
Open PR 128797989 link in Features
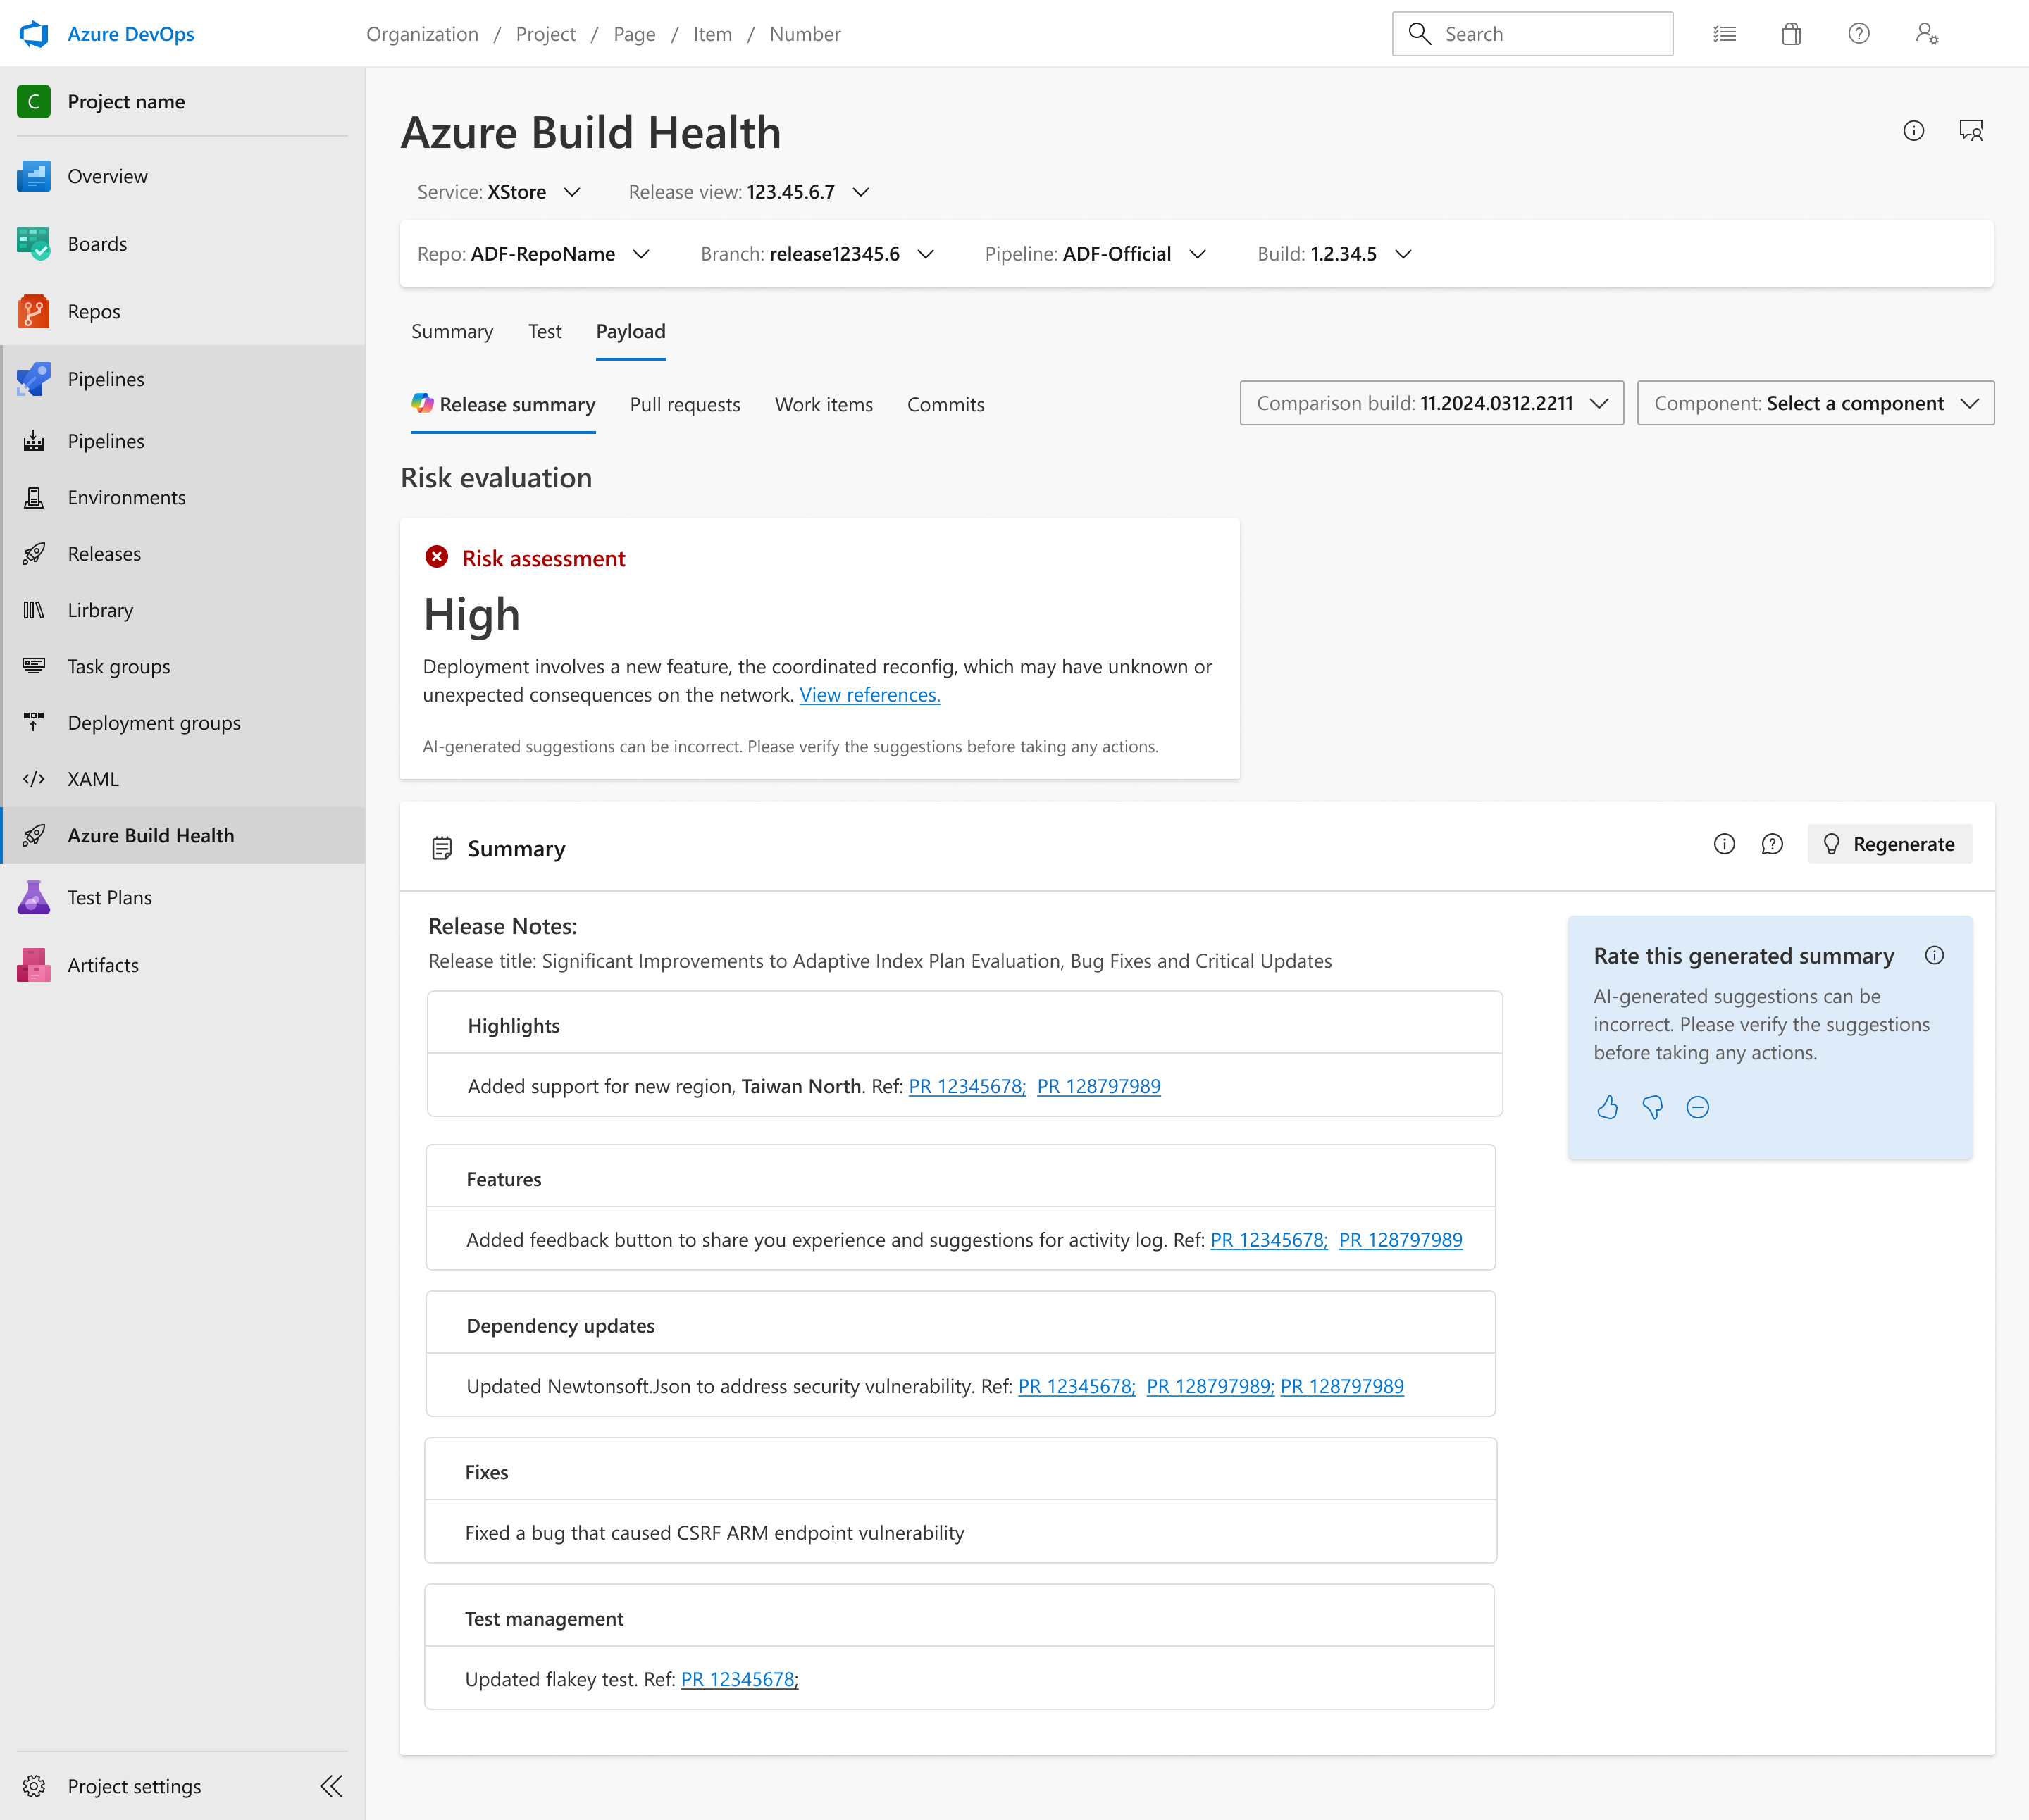pyautogui.click(x=1400, y=1240)
